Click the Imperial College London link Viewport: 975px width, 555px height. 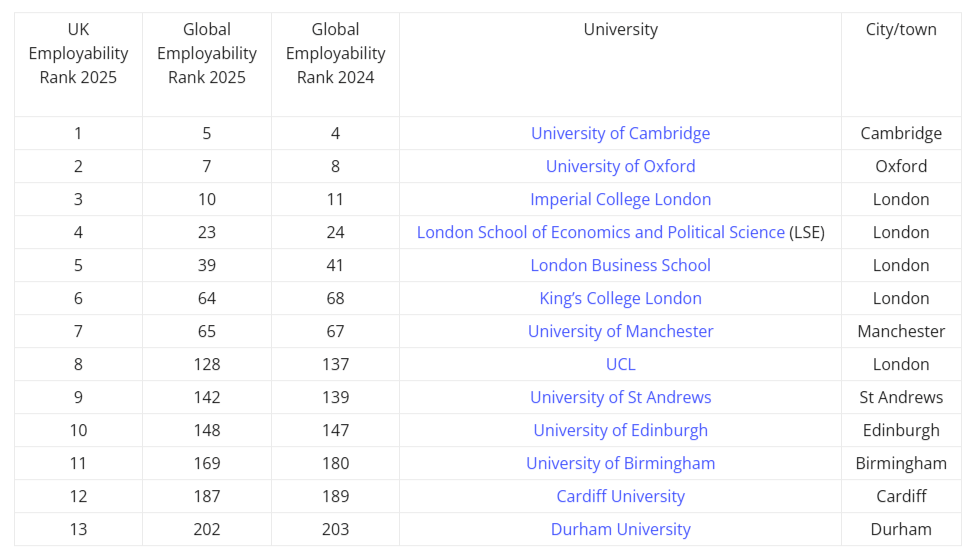[x=620, y=199]
